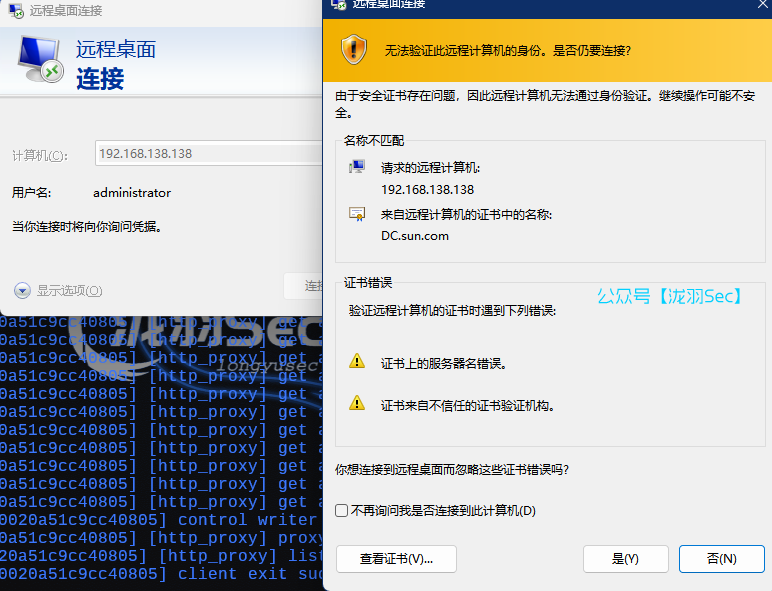Viewport: 772px width, 591px height.
Task: Expand 显示选项 with the round arrow
Action: pyautogui.click(x=22, y=290)
